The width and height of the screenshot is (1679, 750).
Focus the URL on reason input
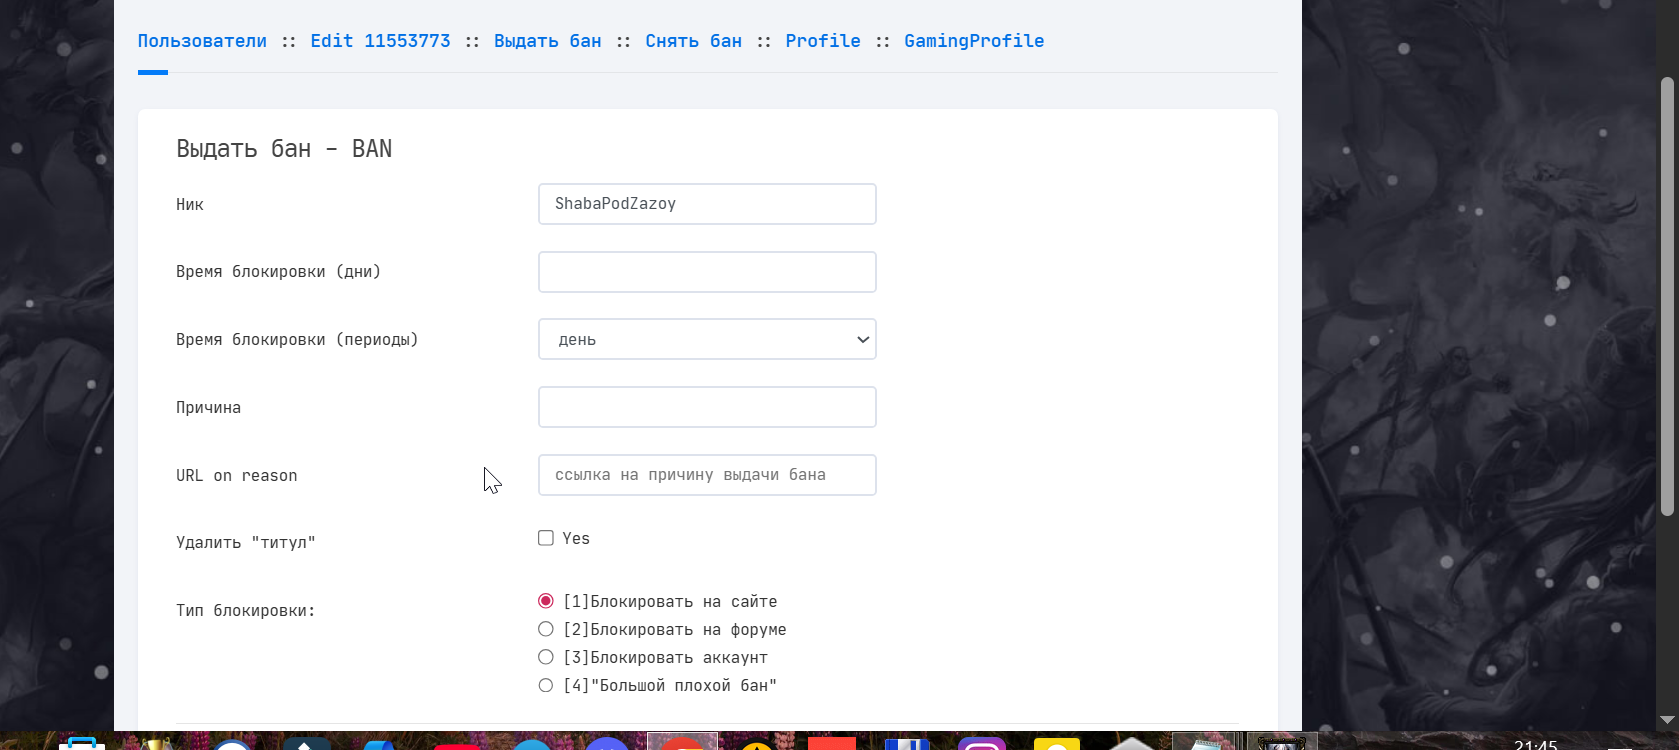[707, 475]
